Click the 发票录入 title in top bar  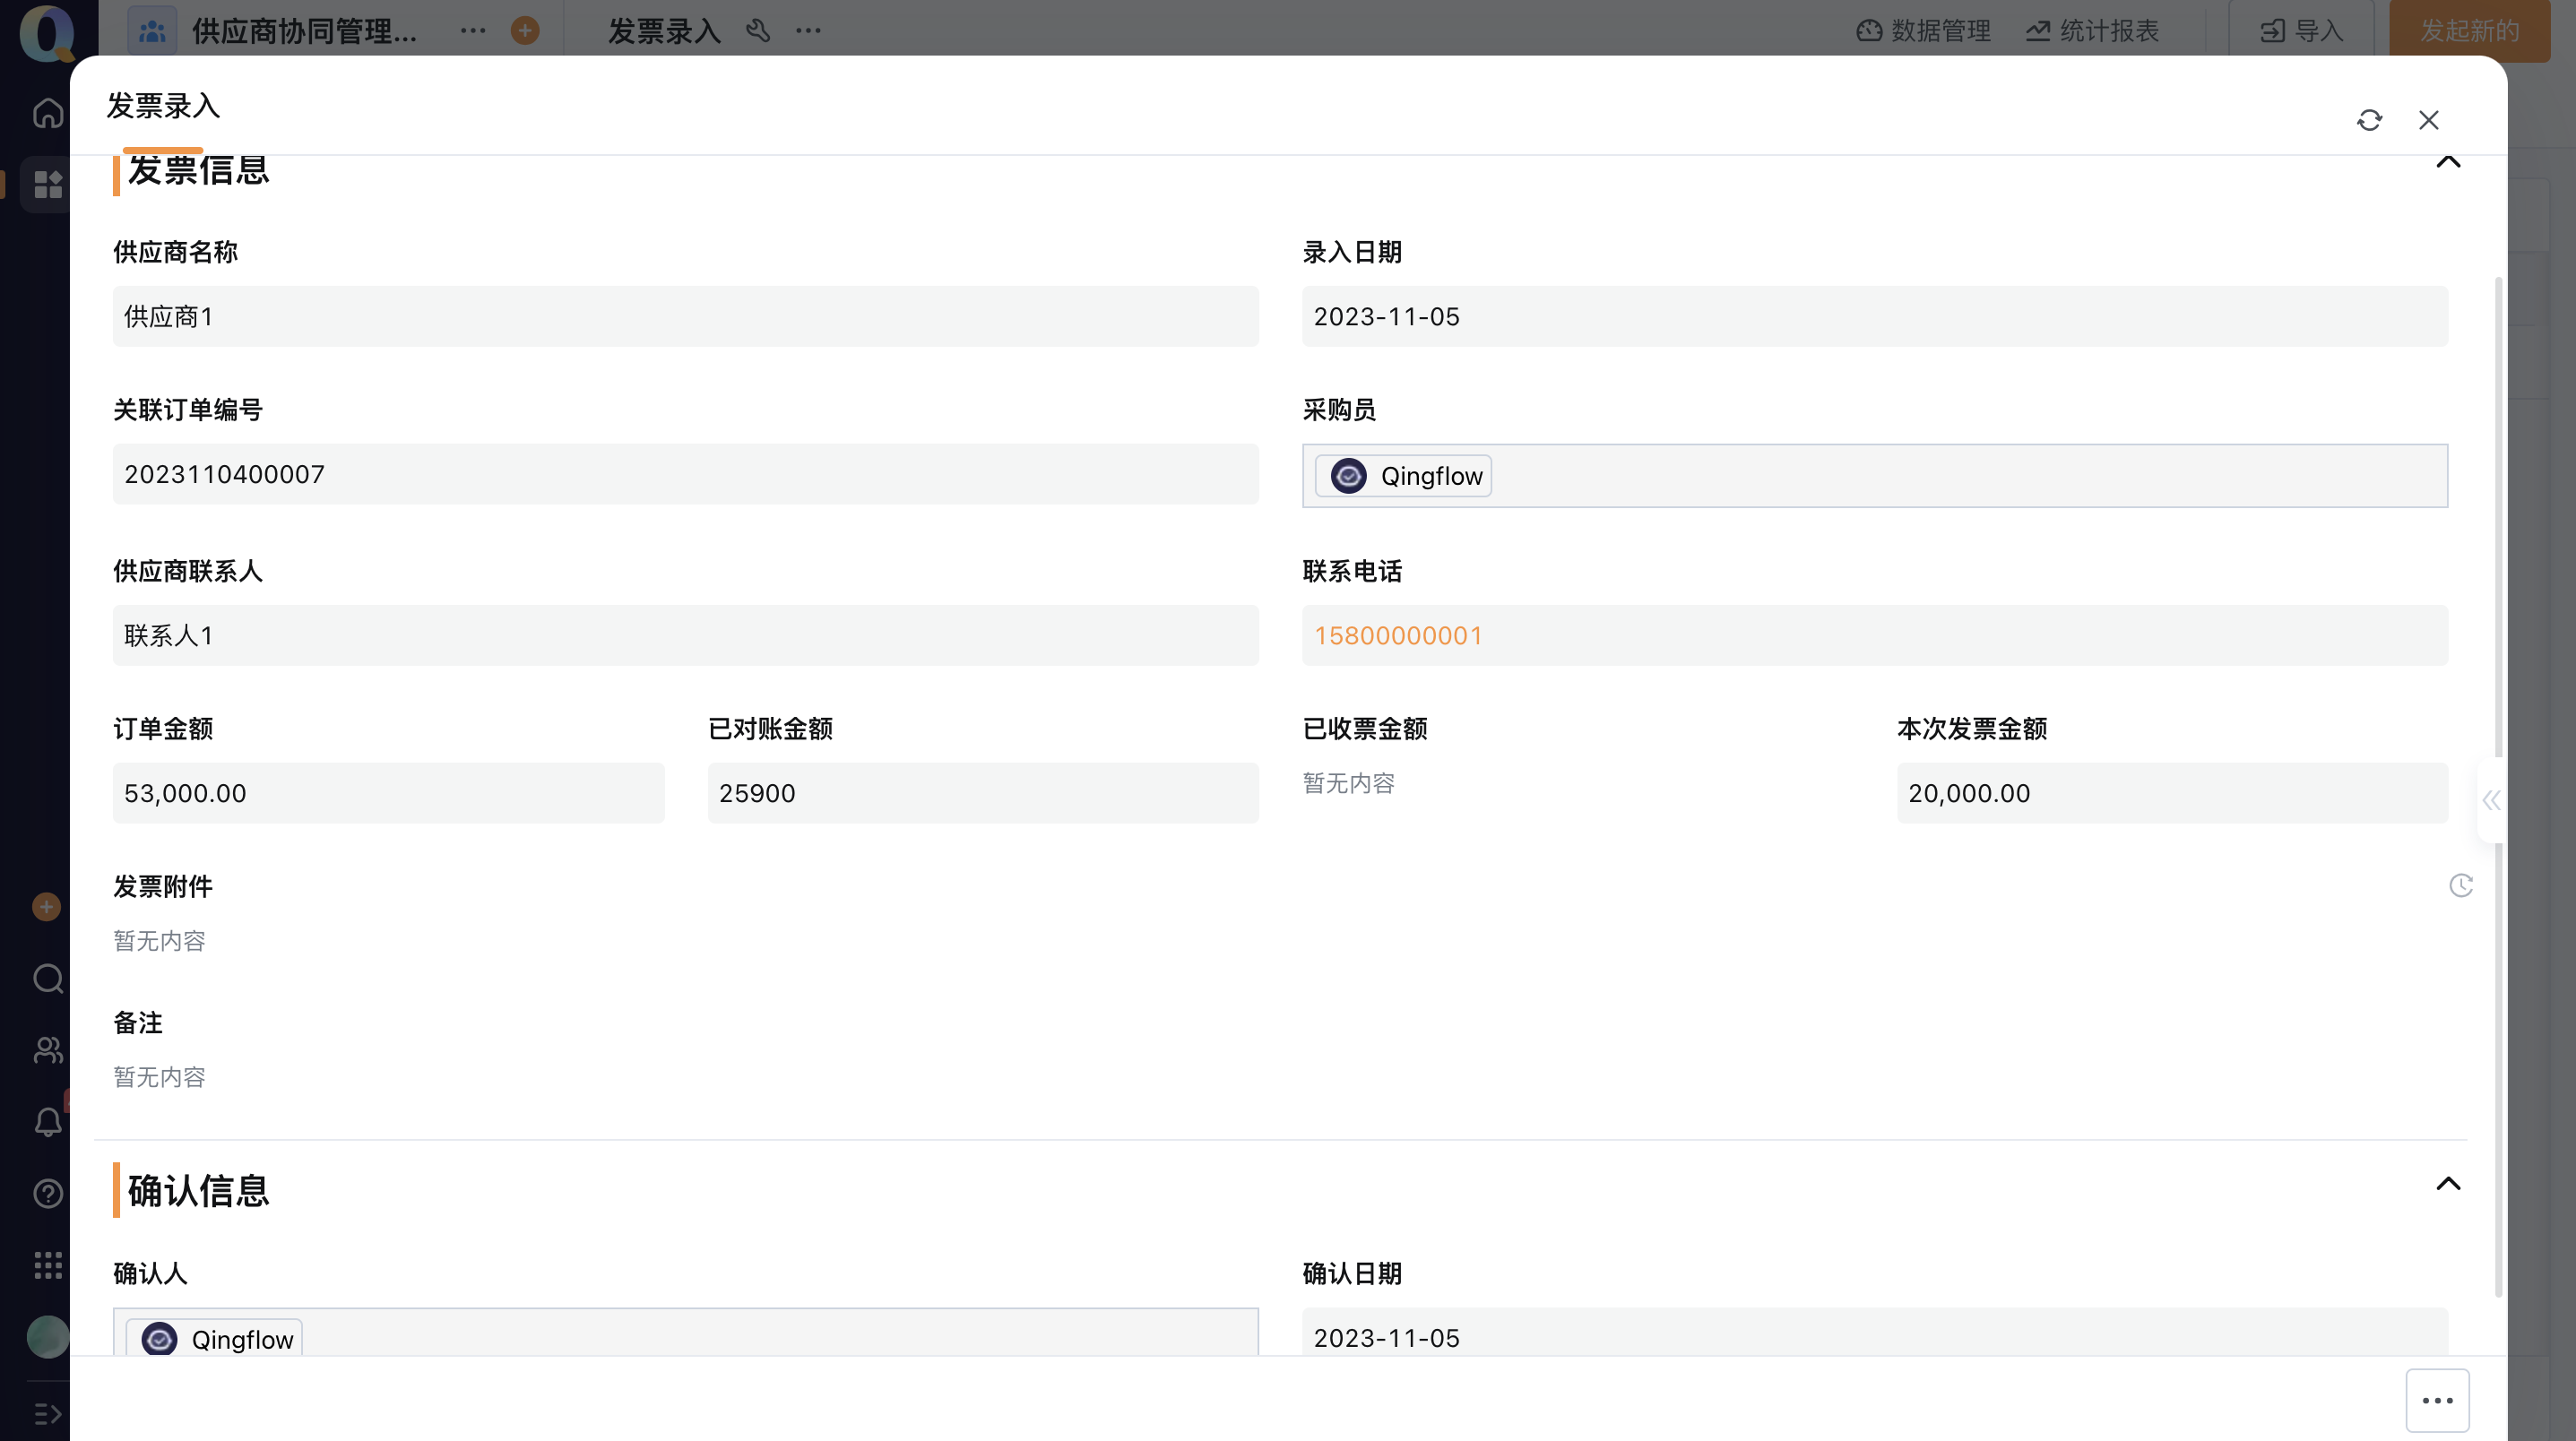(664, 31)
